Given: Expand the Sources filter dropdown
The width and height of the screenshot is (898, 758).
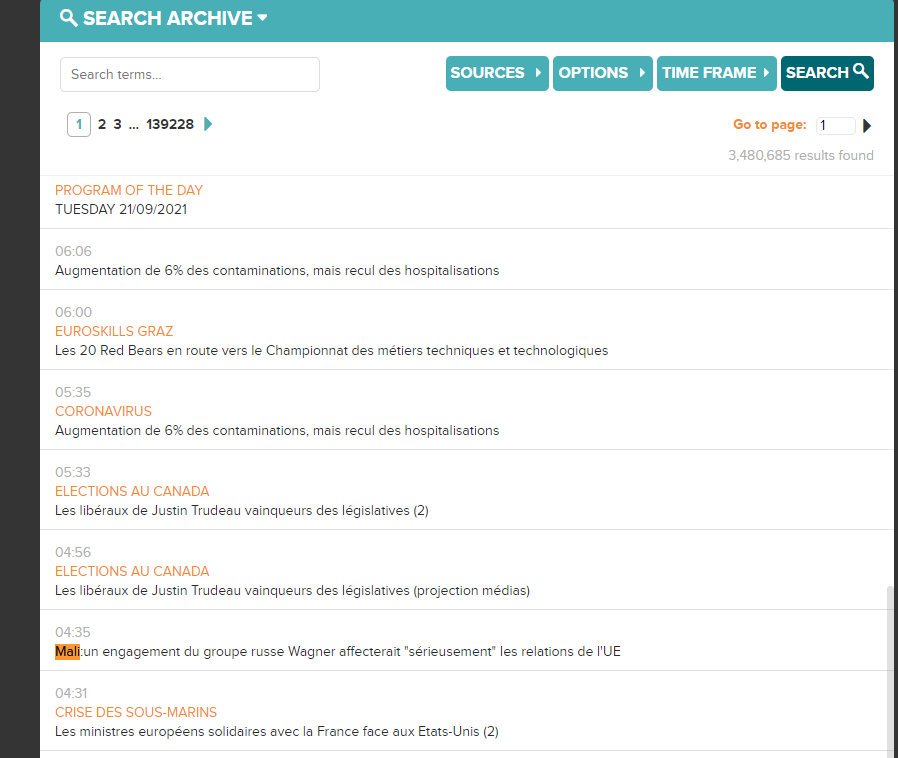Looking at the screenshot, I should [x=497, y=73].
